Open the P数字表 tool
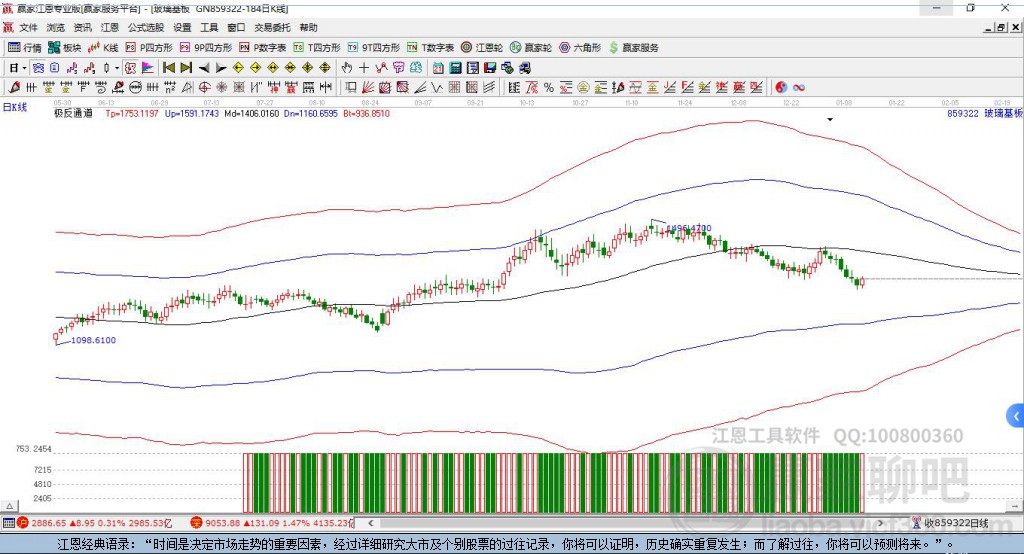The image size is (1024, 554). pos(263,48)
